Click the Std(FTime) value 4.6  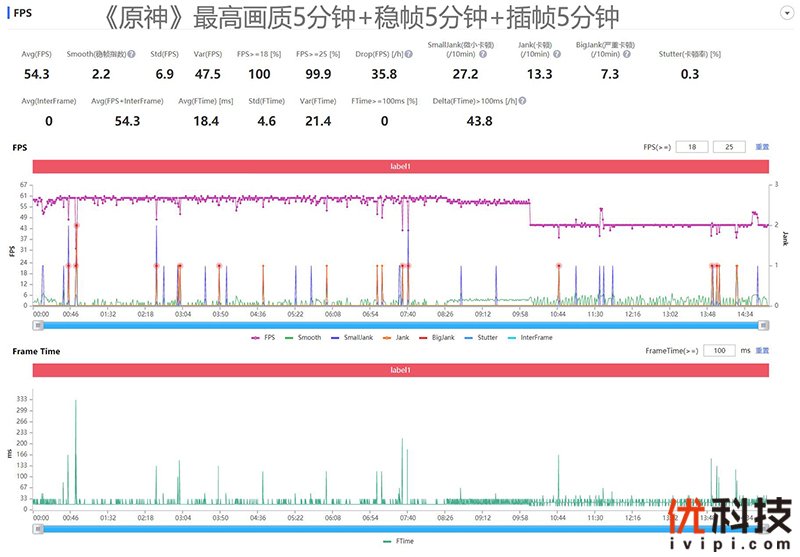[266, 121]
